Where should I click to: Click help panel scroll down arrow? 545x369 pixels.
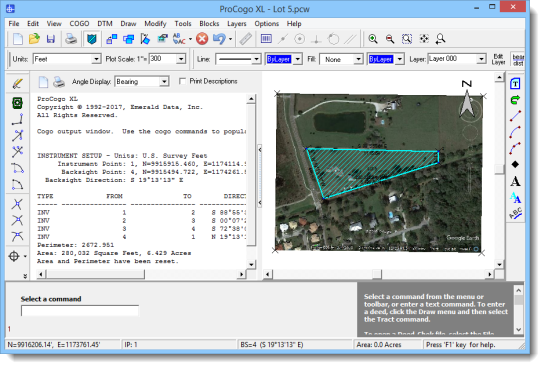518,329
